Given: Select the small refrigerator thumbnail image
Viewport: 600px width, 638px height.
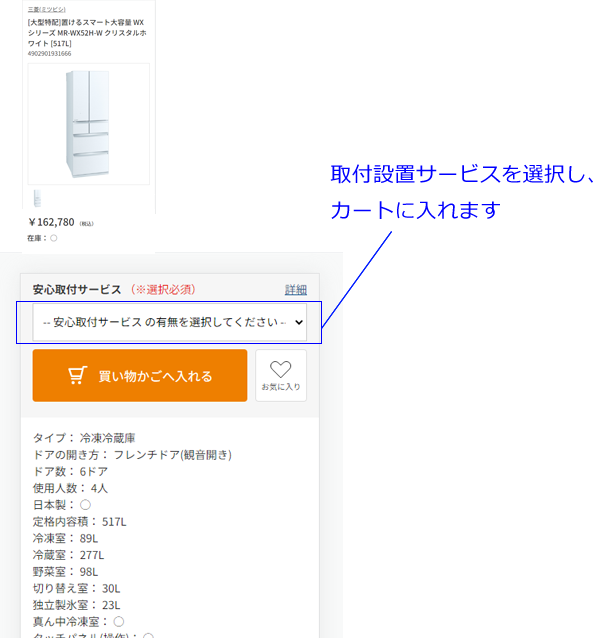Looking at the screenshot, I should (37, 197).
